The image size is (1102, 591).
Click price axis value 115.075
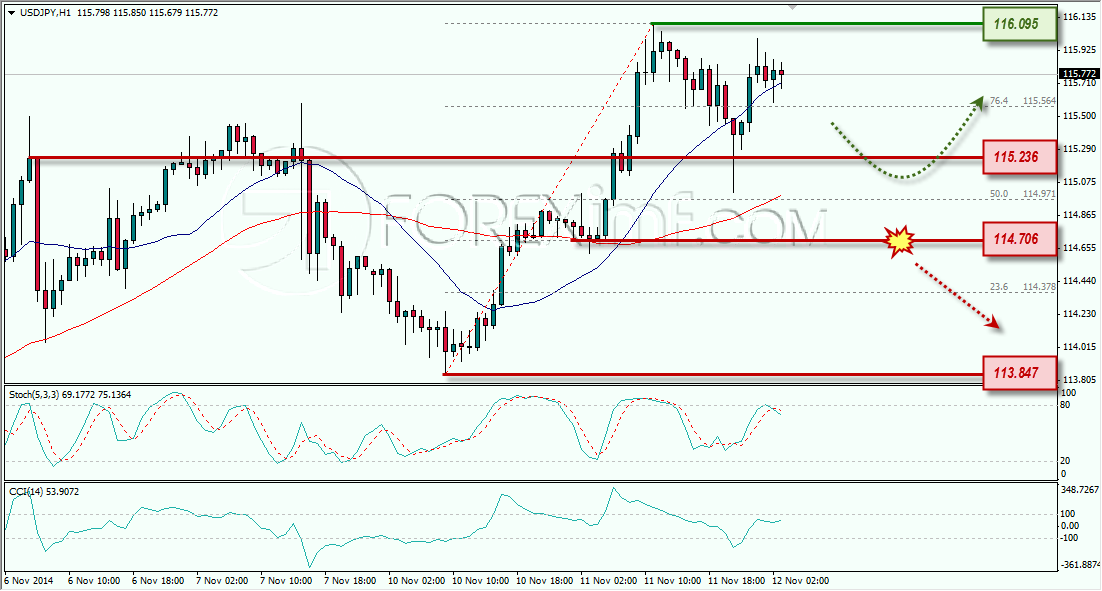coord(1080,182)
